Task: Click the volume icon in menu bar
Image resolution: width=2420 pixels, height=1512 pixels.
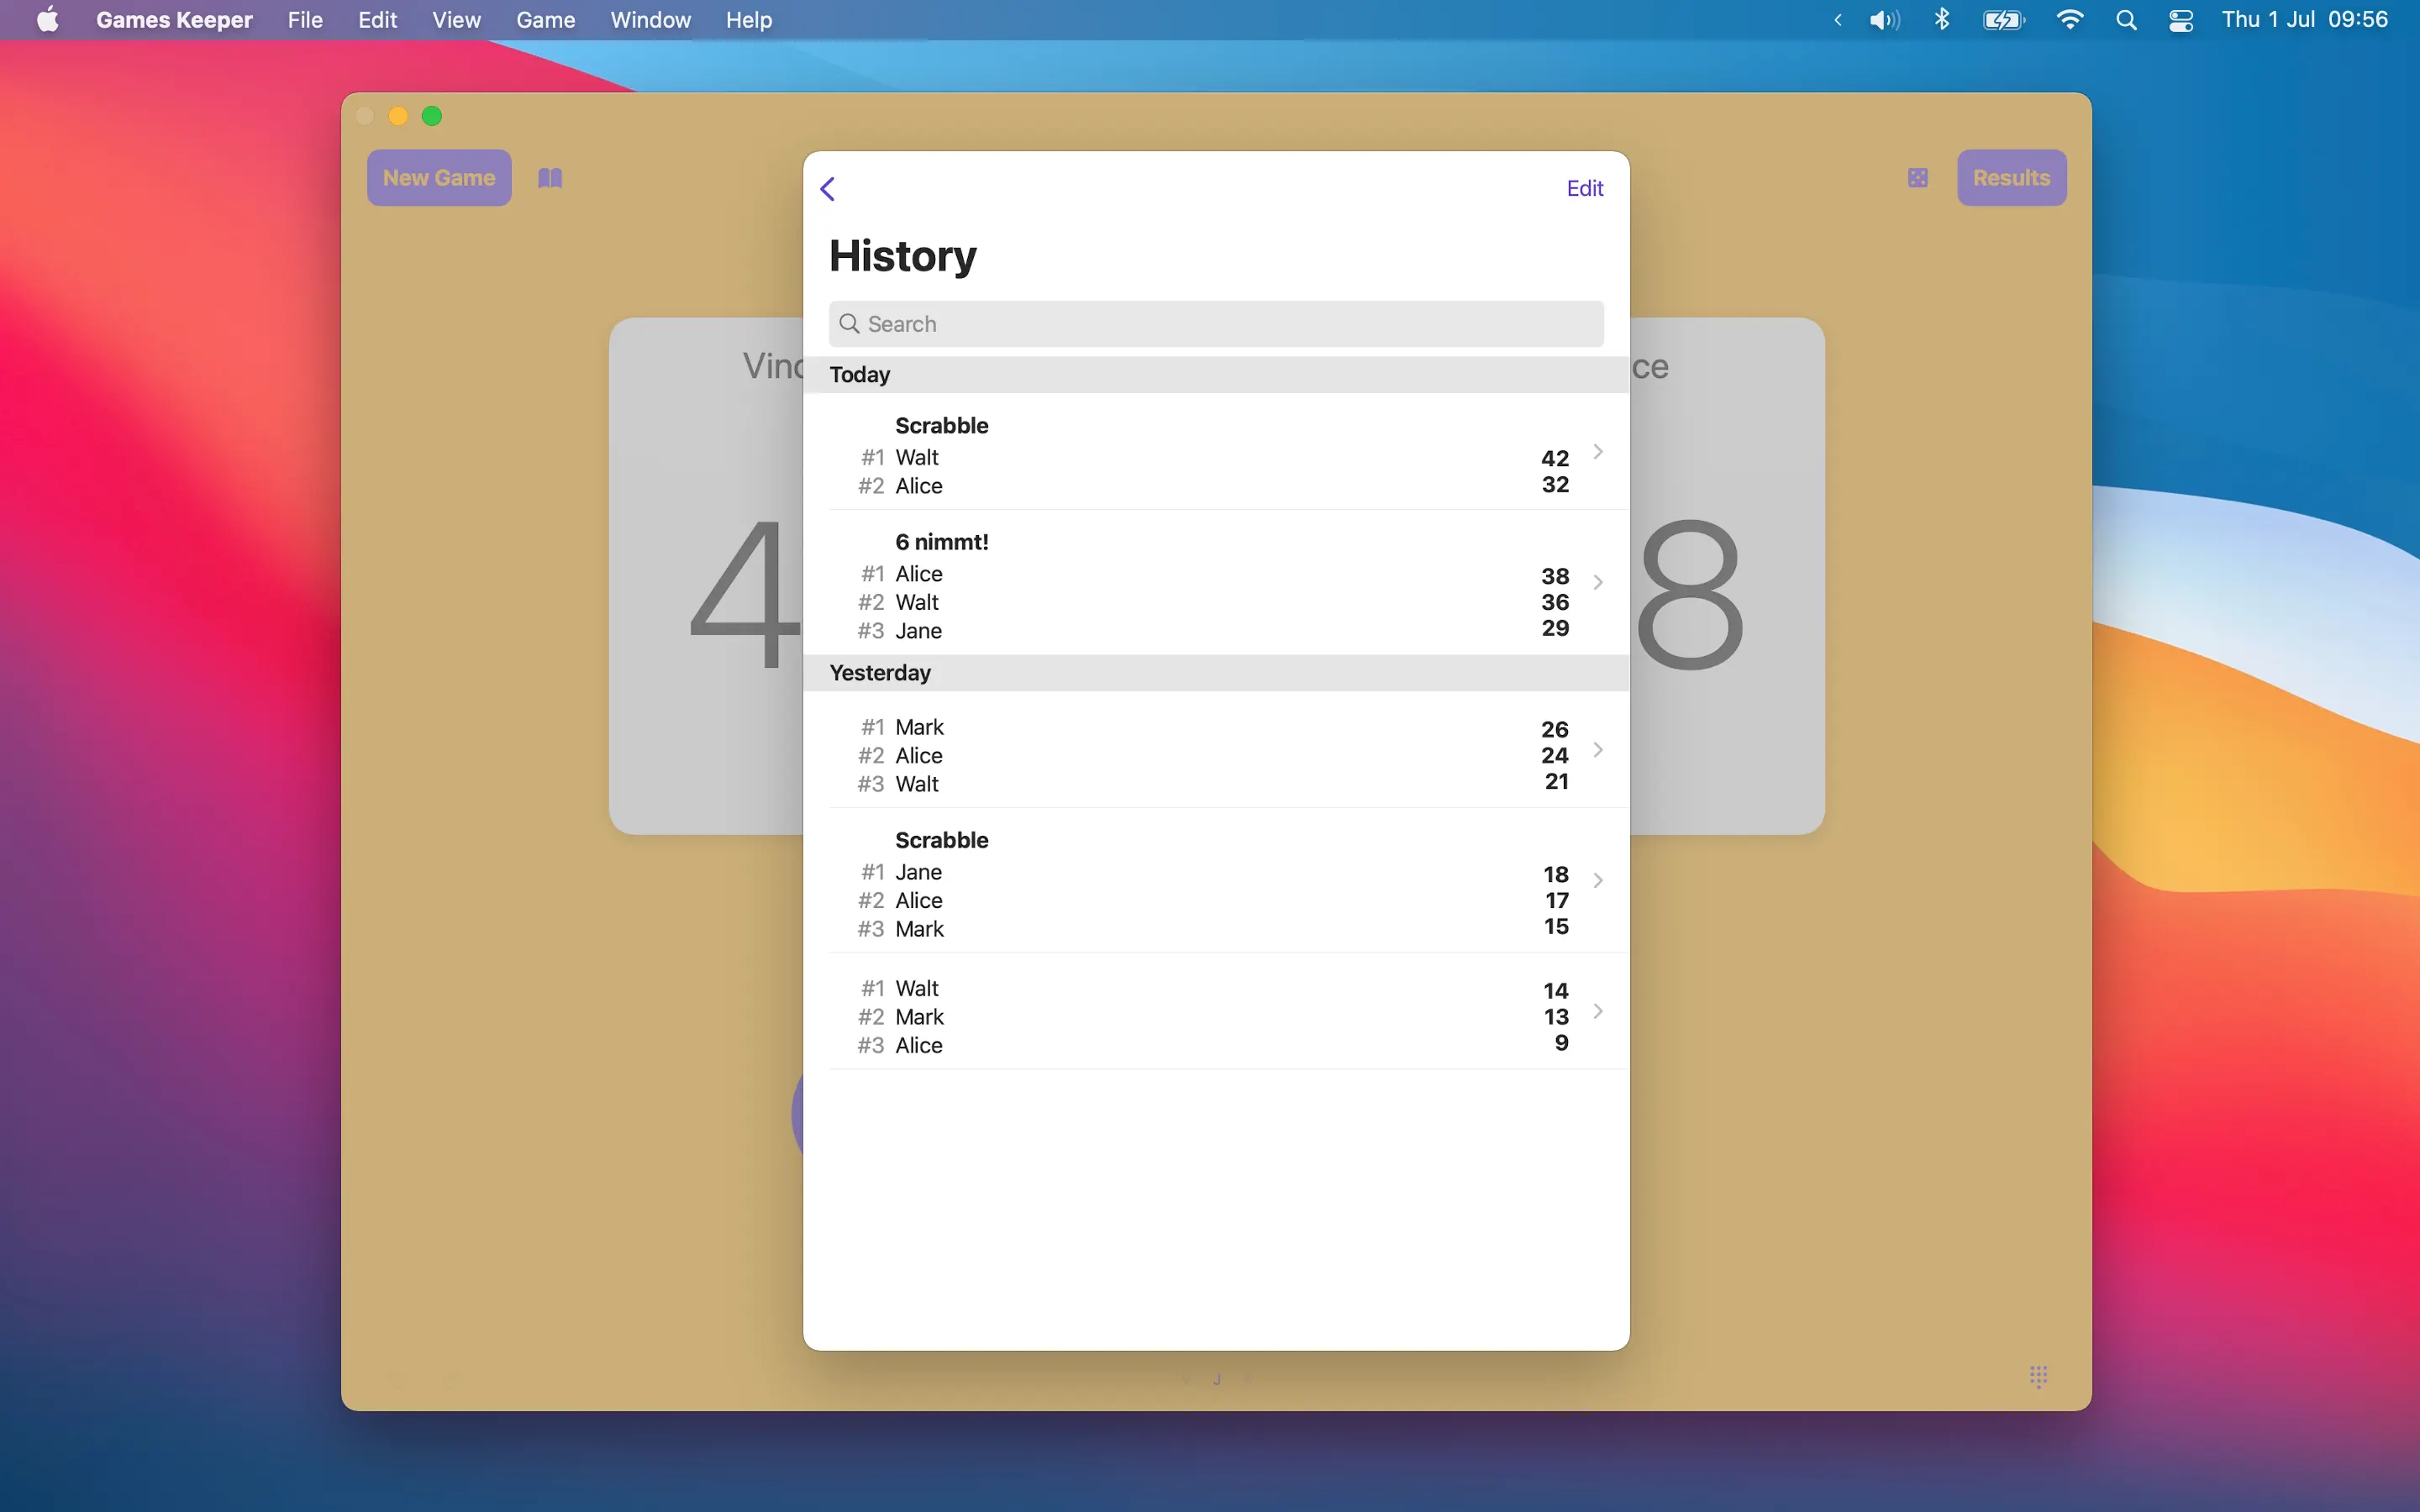Action: (x=1884, y=20)
